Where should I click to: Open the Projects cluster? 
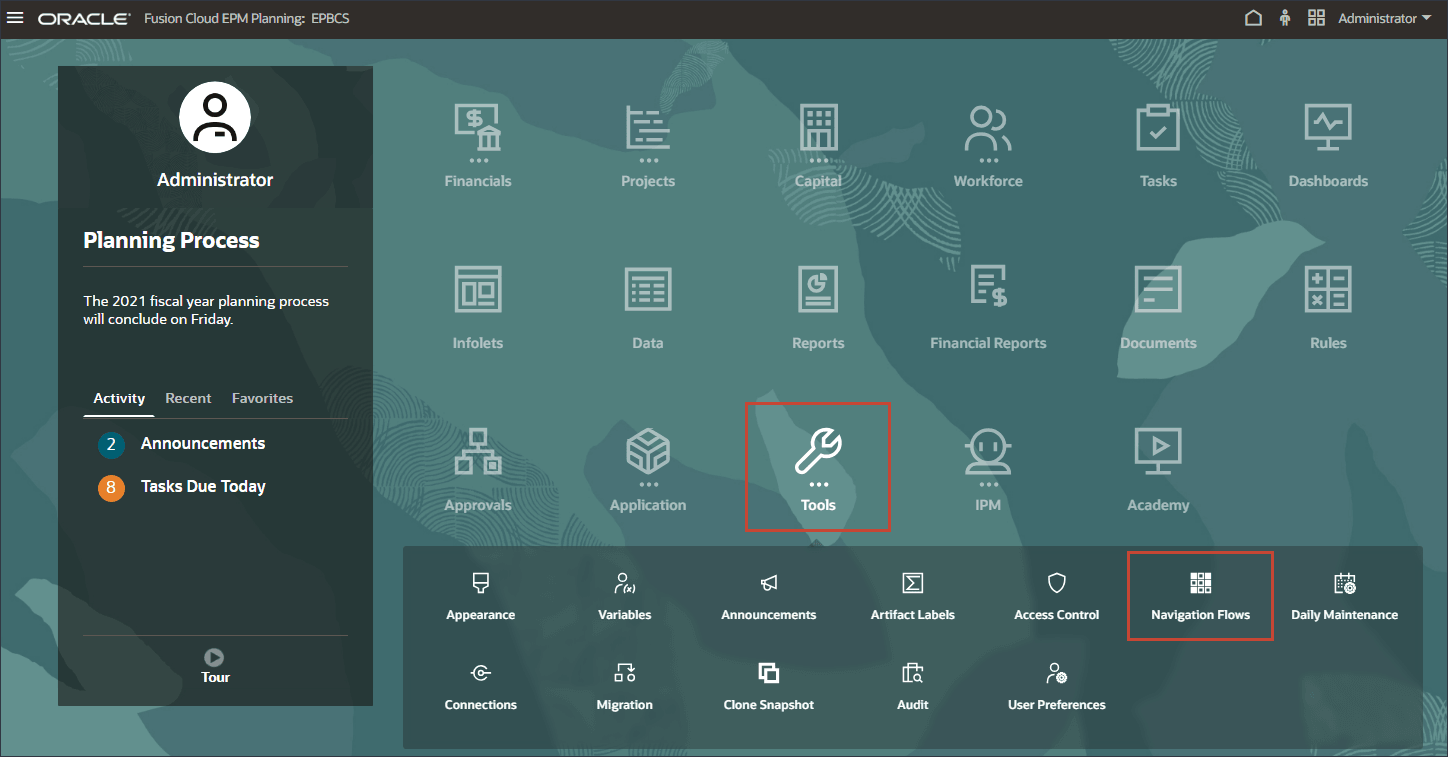tap(648, 146)
